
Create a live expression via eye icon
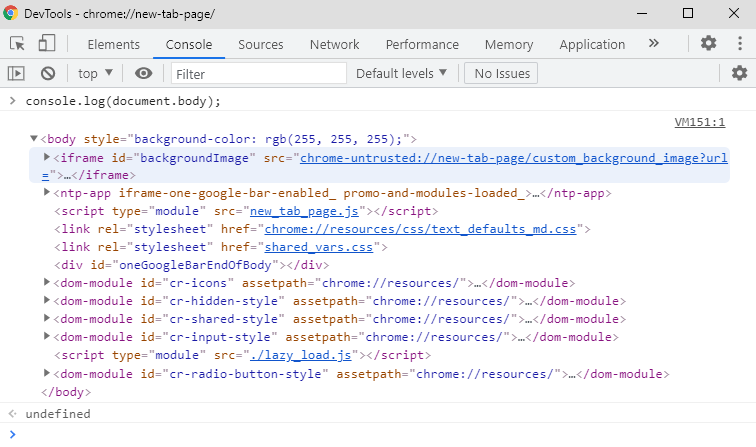144,73
